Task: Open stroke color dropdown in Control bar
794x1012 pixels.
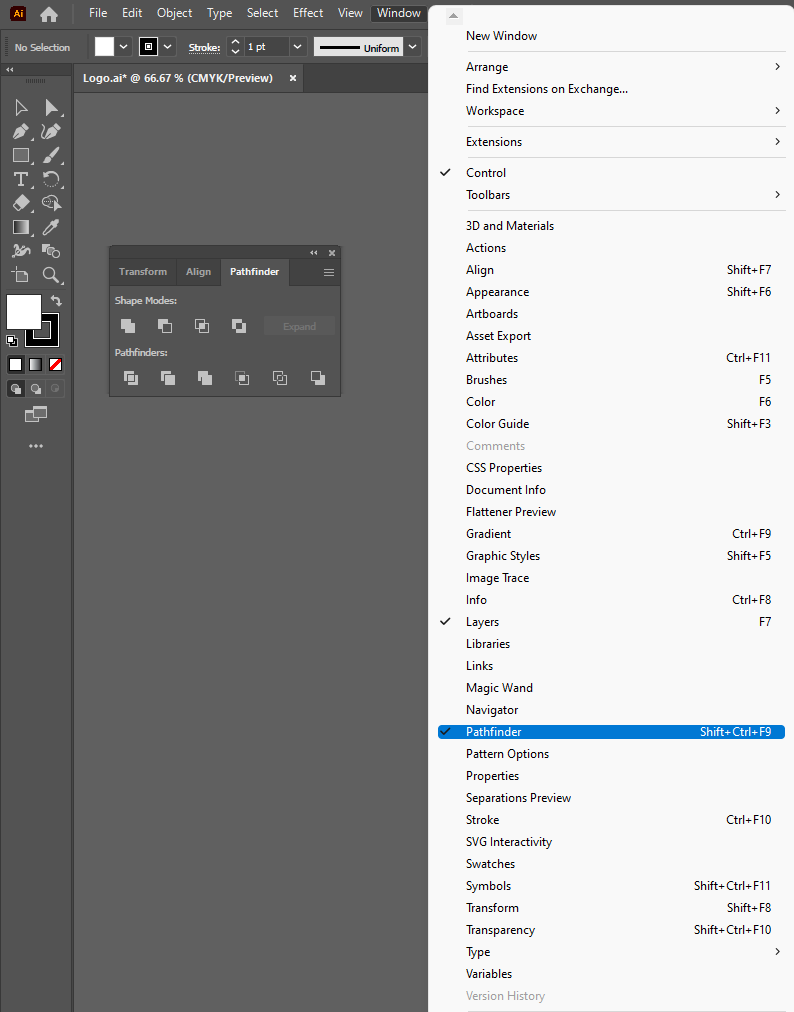Action: (168, 46)
